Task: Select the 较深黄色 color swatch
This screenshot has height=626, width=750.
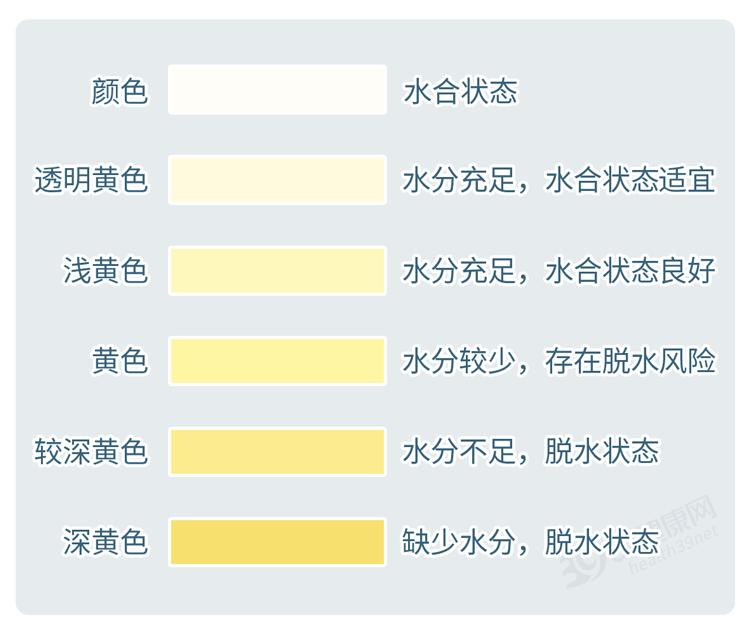Action: pyautogui.click(x=277, y=451)
